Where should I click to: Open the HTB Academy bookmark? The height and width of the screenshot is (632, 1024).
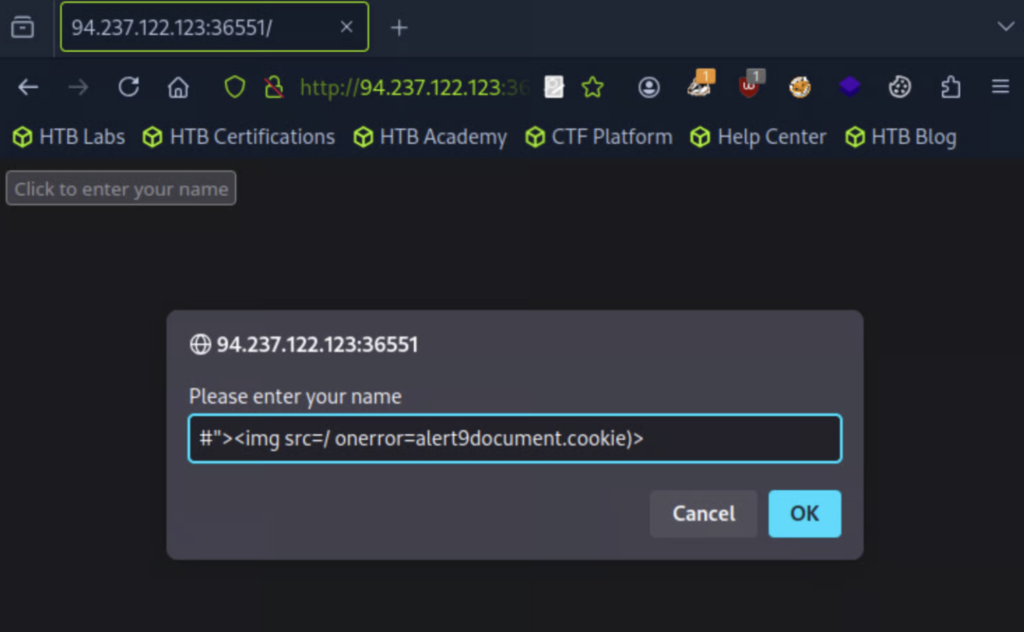(429, 137)
